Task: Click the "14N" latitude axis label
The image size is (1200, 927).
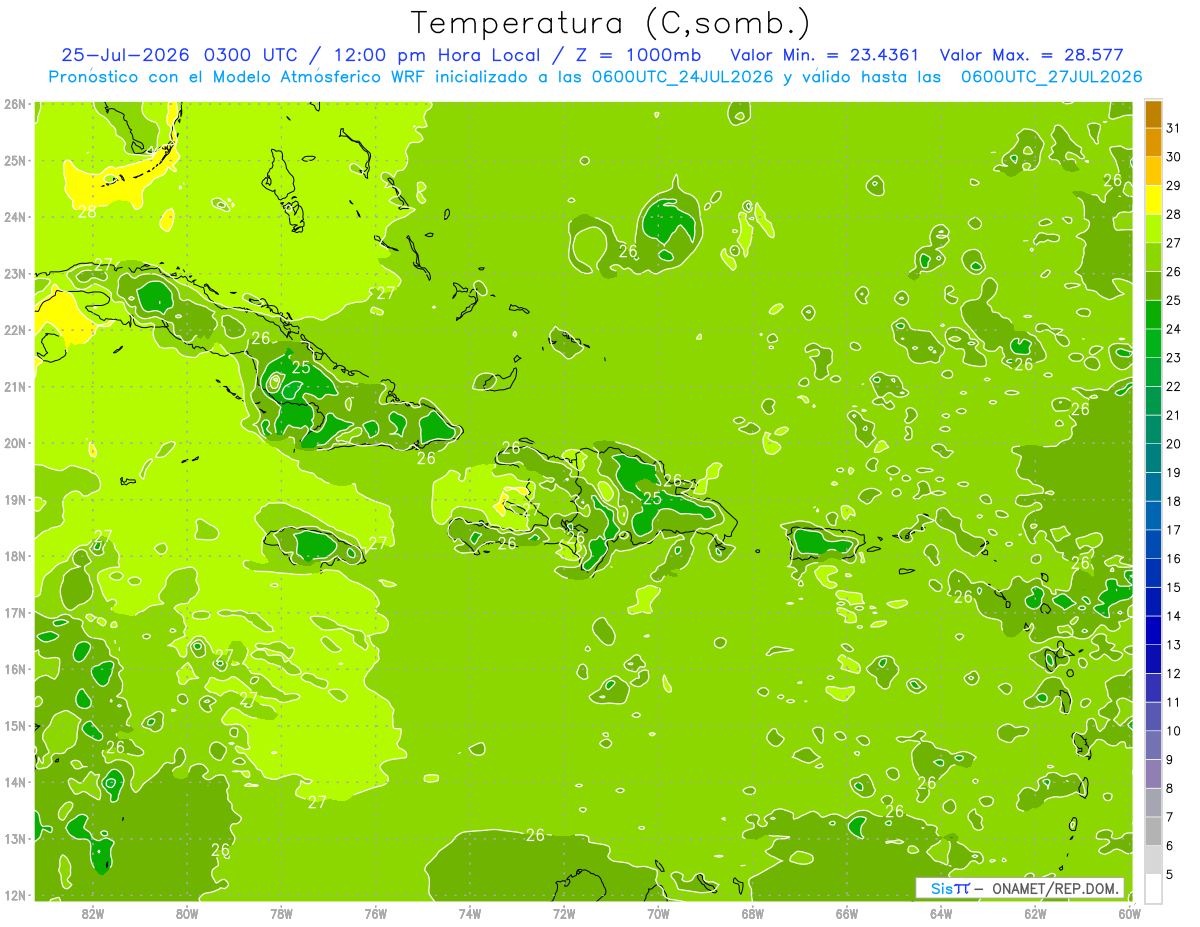Action: [x=14, y=782]
